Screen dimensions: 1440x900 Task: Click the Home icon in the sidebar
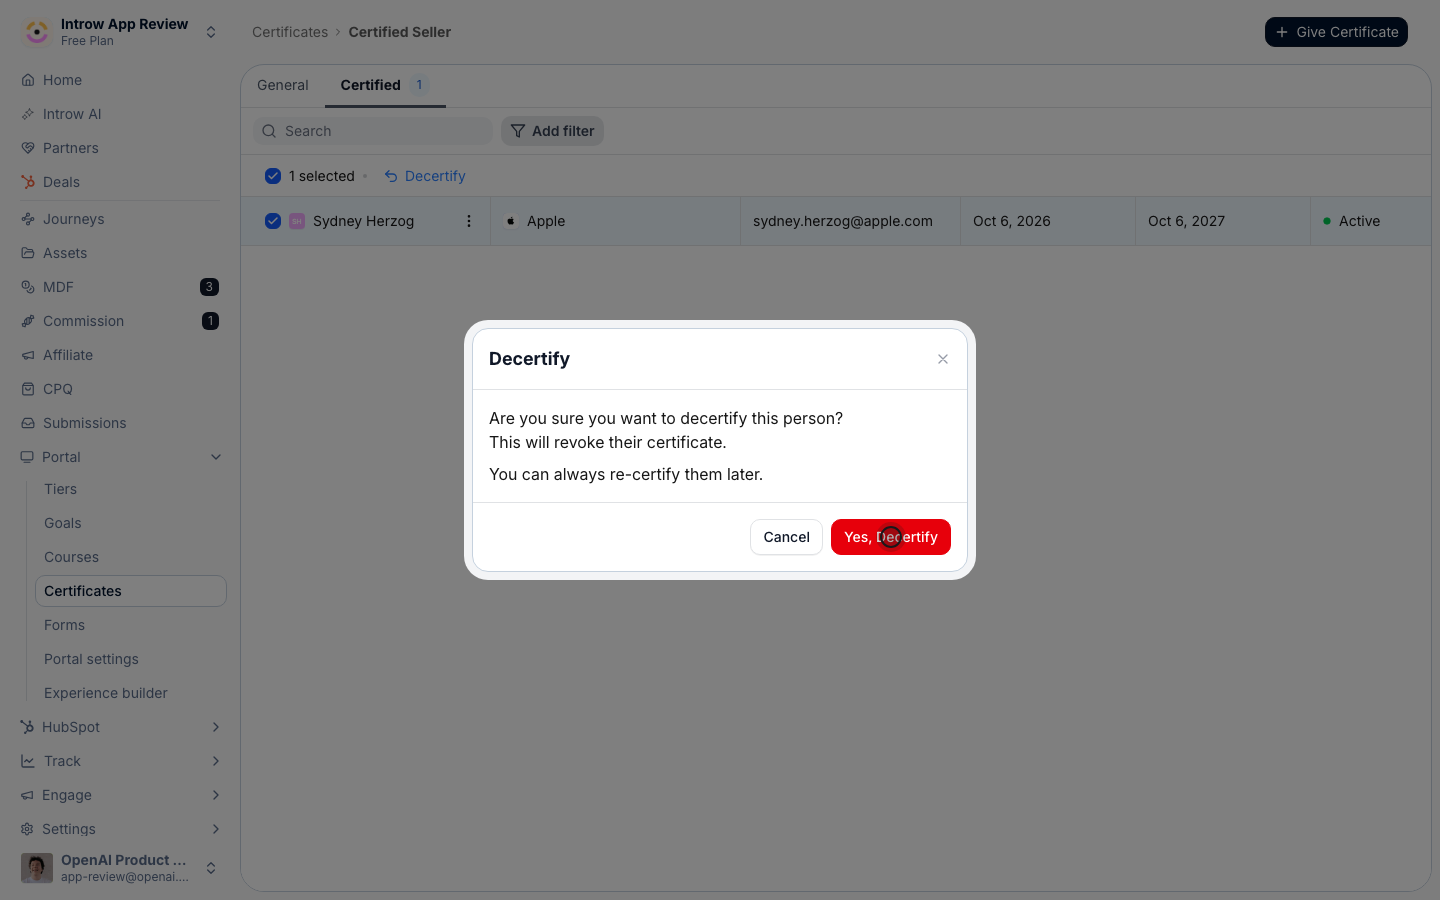[x=28, y=80]
